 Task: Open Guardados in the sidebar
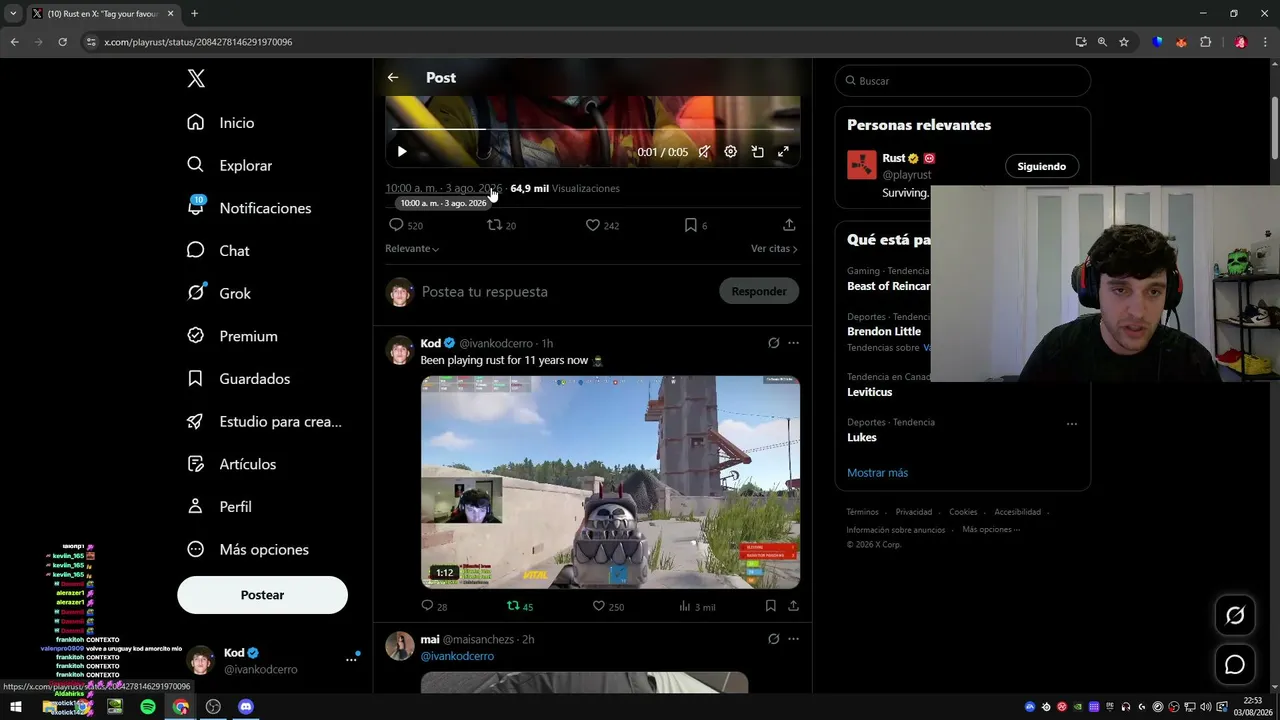tap(238, 379)
